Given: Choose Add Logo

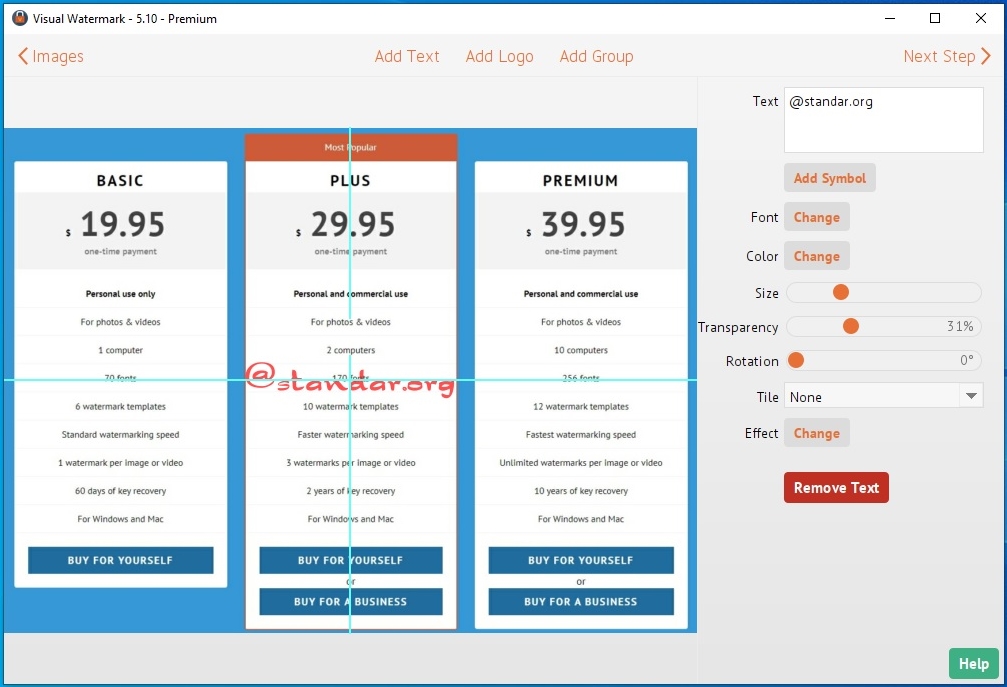Looking at the screenshot, I should [500, 57].
